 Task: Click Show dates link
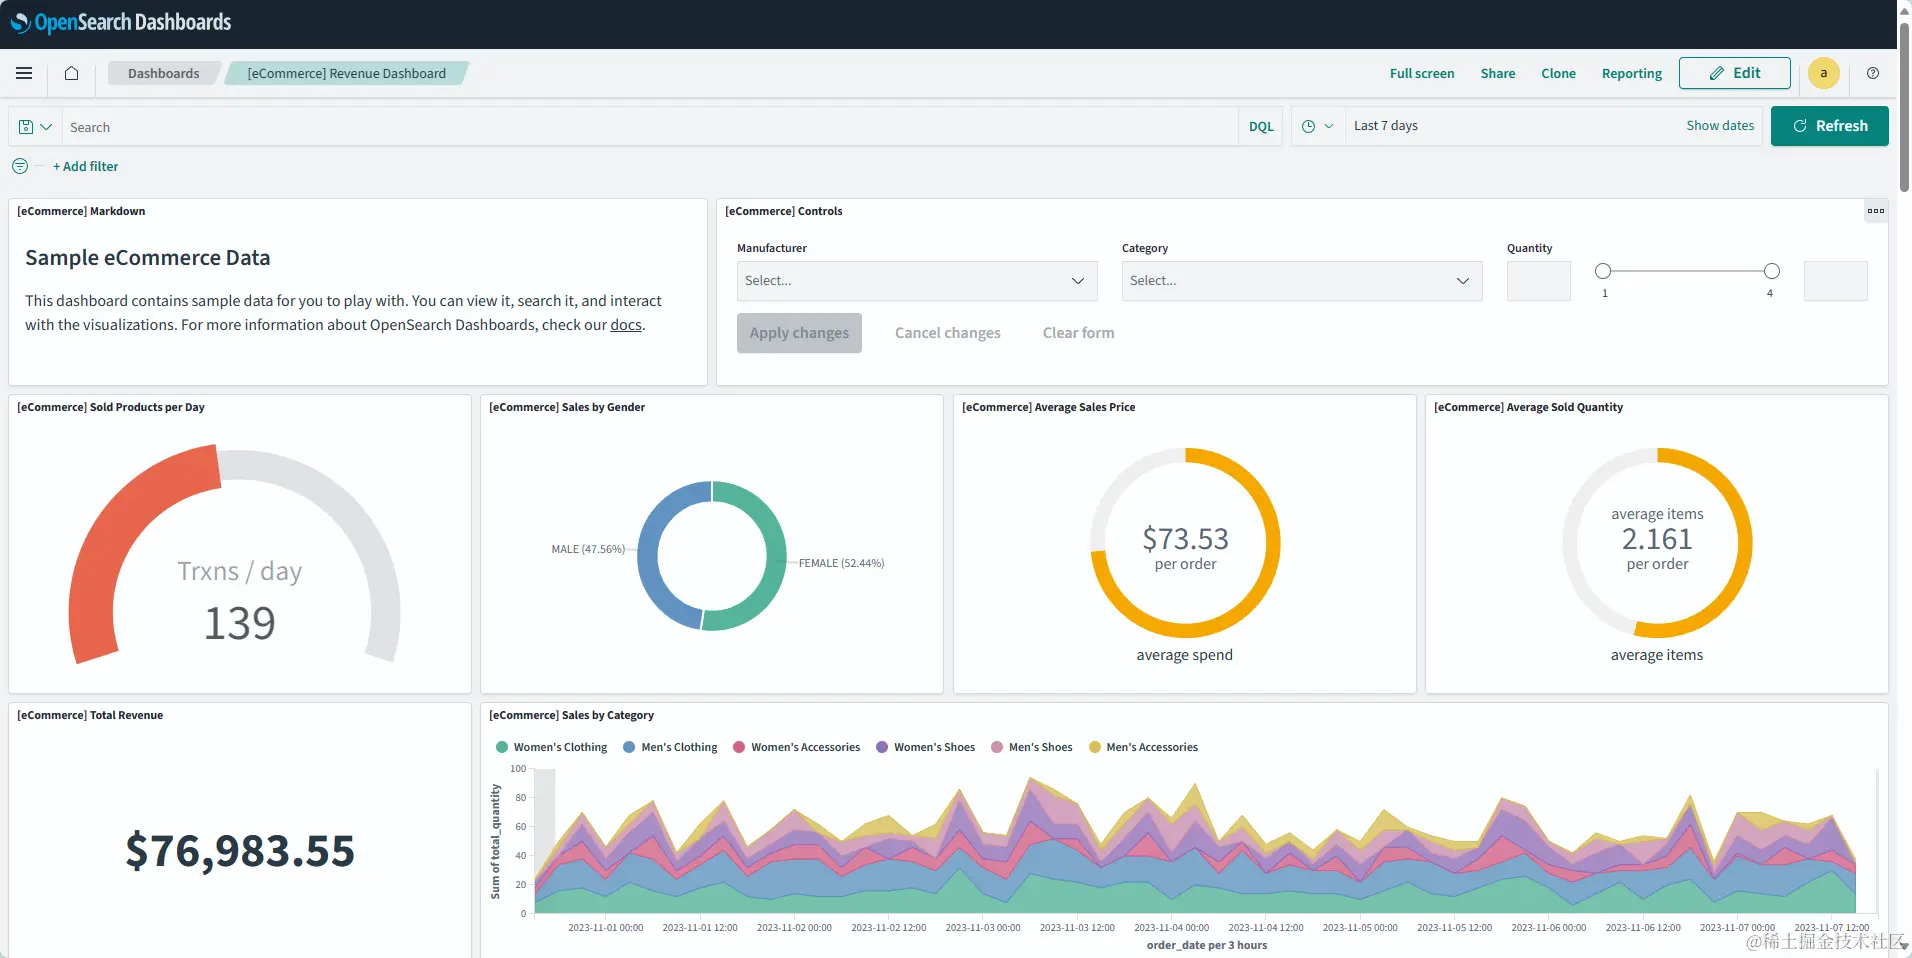pos(1720,126)
